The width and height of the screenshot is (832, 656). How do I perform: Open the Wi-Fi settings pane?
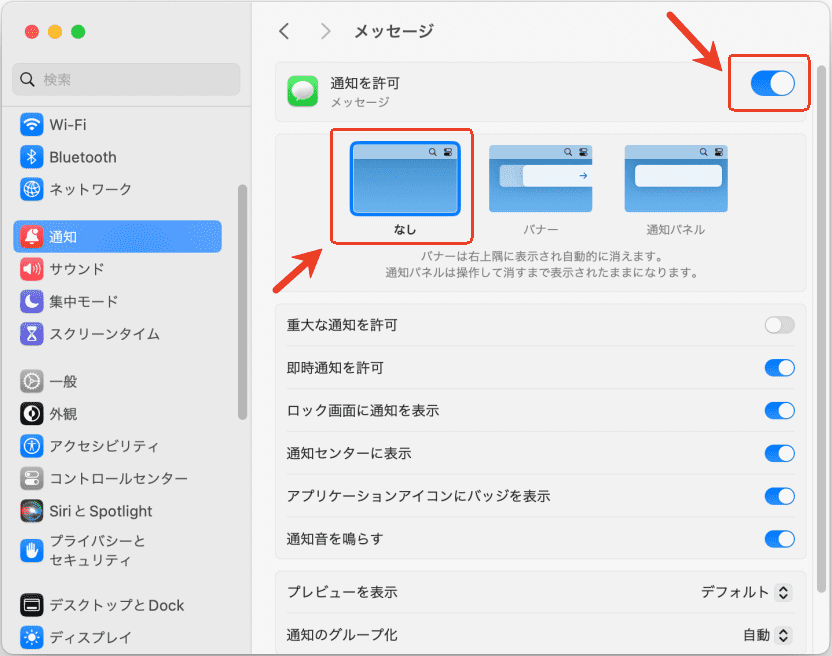click(117, 125)
